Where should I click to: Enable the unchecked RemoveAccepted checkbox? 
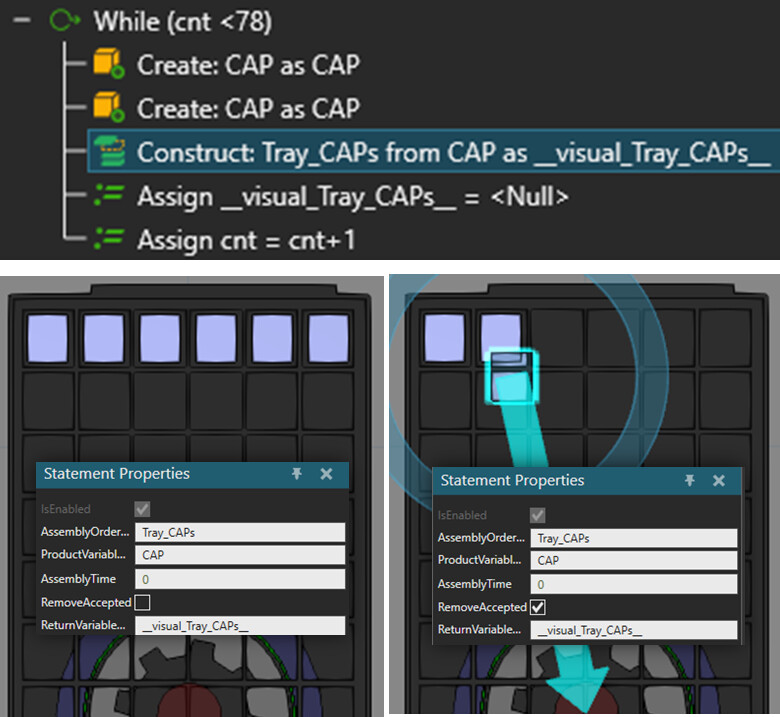142,603
